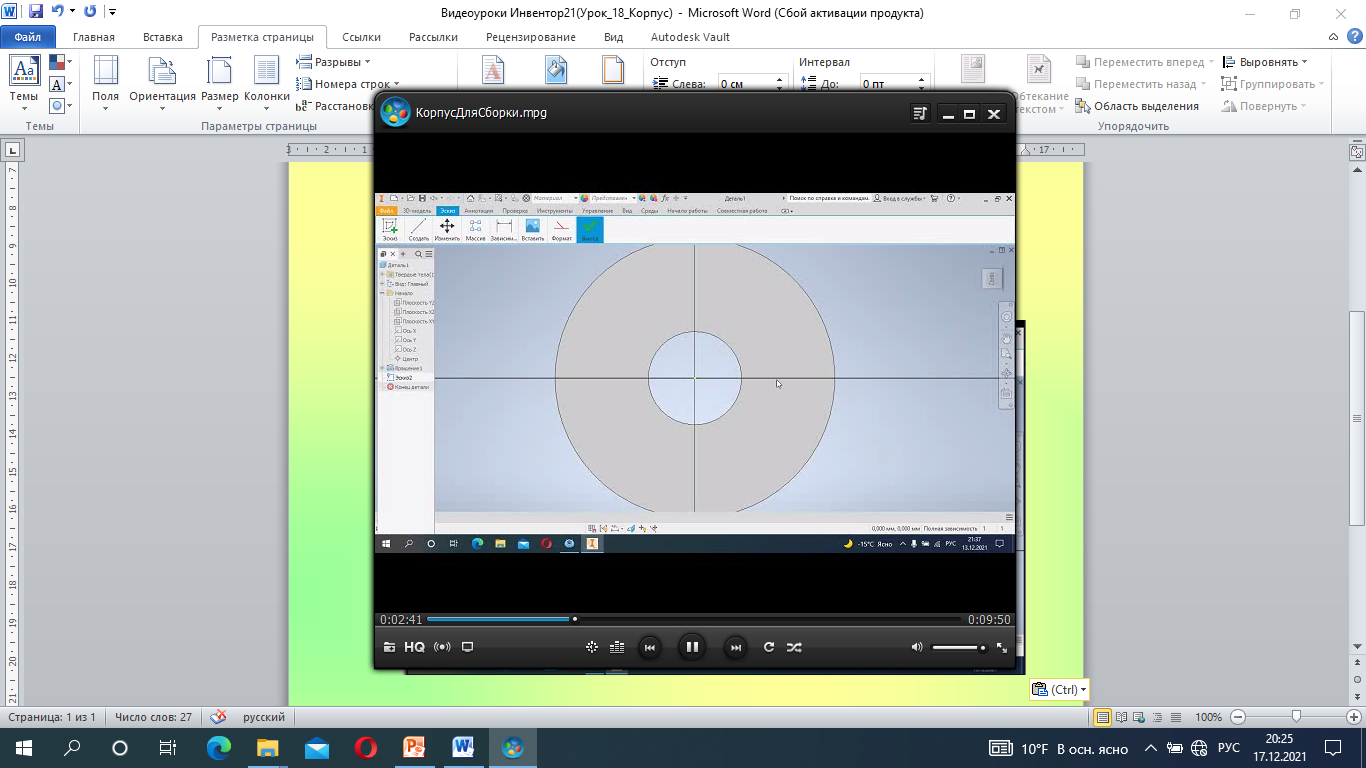Select the Print Layout view button

pos(1103,717)
